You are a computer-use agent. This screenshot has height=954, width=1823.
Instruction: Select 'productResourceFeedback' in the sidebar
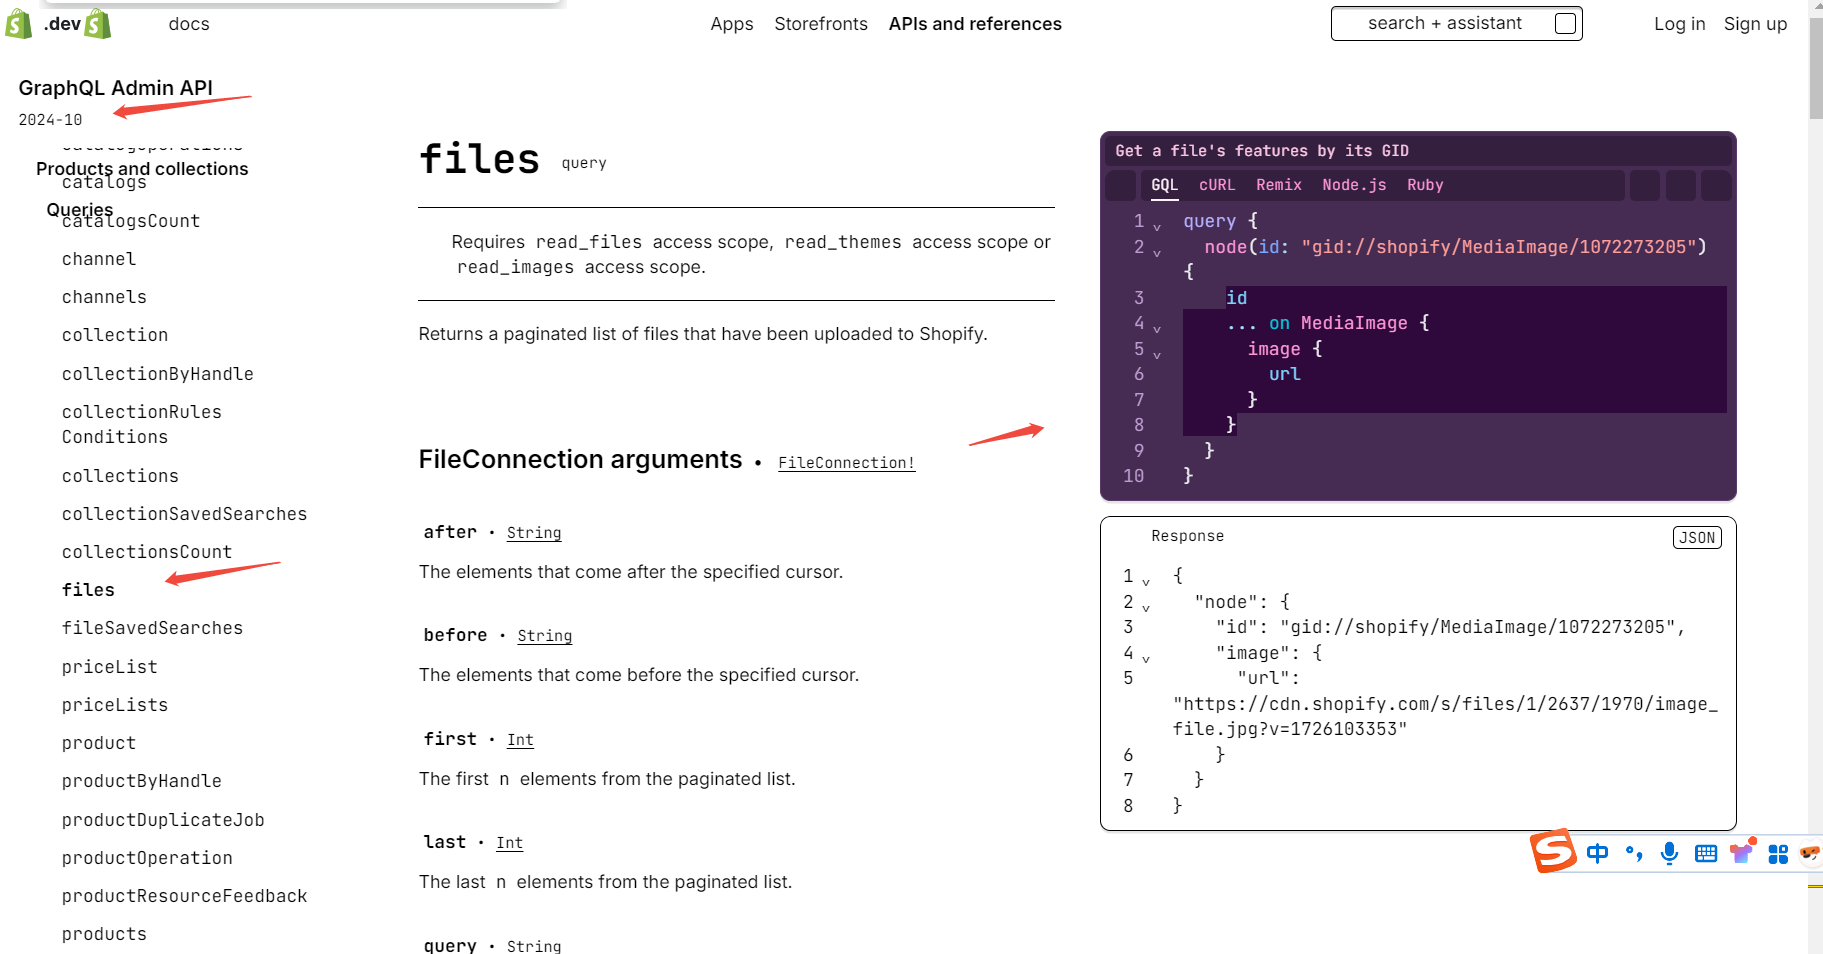(x=184, y=896)
